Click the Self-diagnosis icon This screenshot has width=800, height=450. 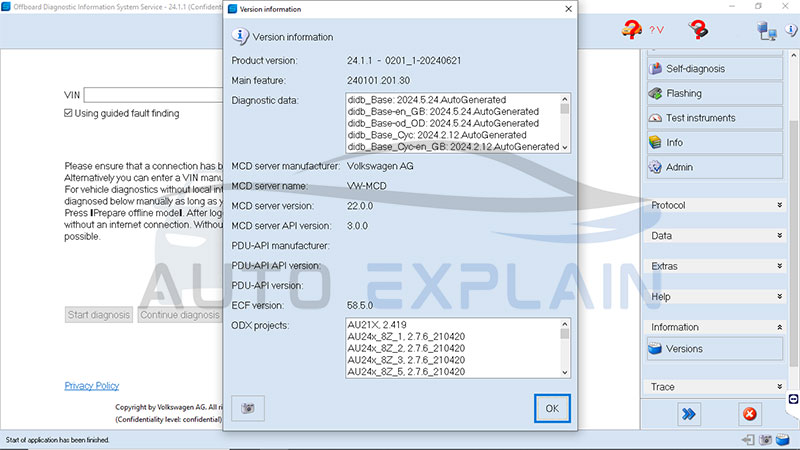click(x=655, y=68)
